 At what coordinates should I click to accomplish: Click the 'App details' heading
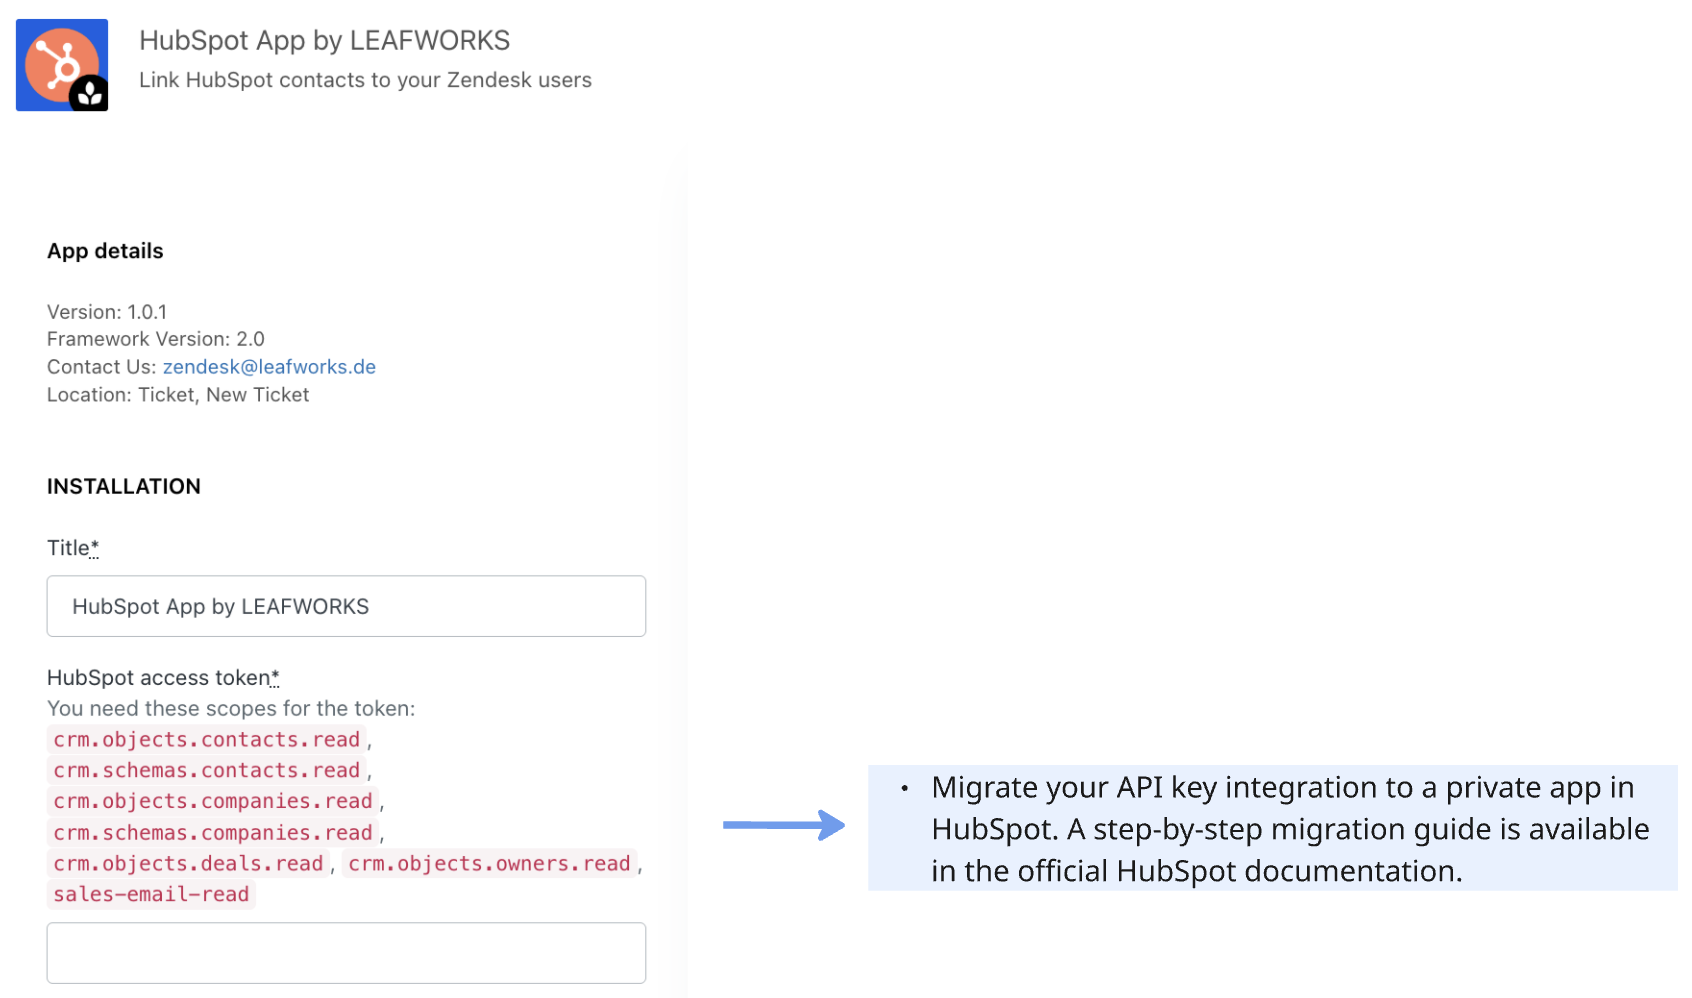tap(105, 251)
